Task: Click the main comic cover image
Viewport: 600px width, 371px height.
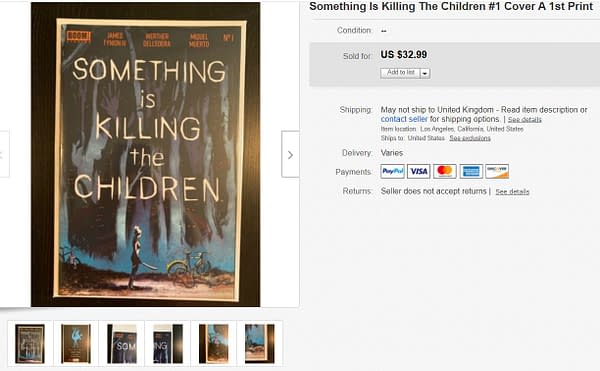Action: 145,155
